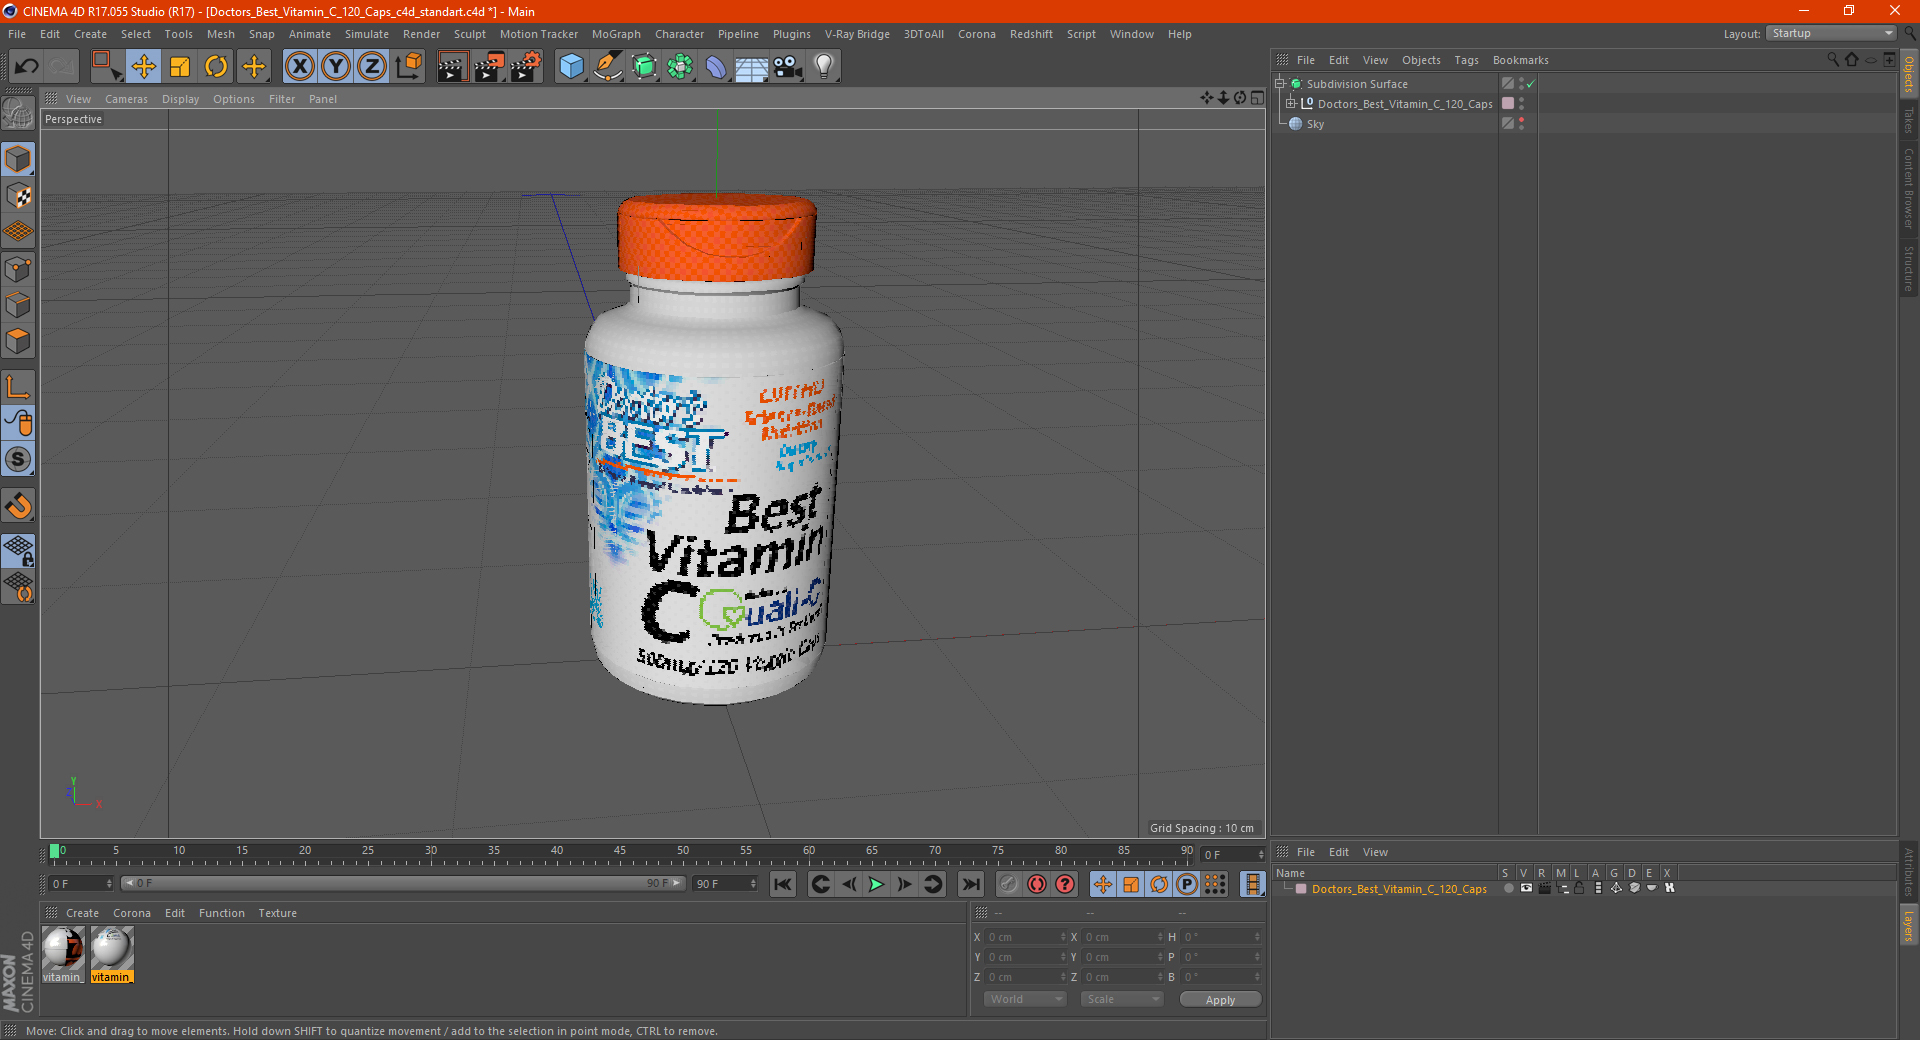
Task: Open the MoGraph menu
Action: (x=616, y=34)
